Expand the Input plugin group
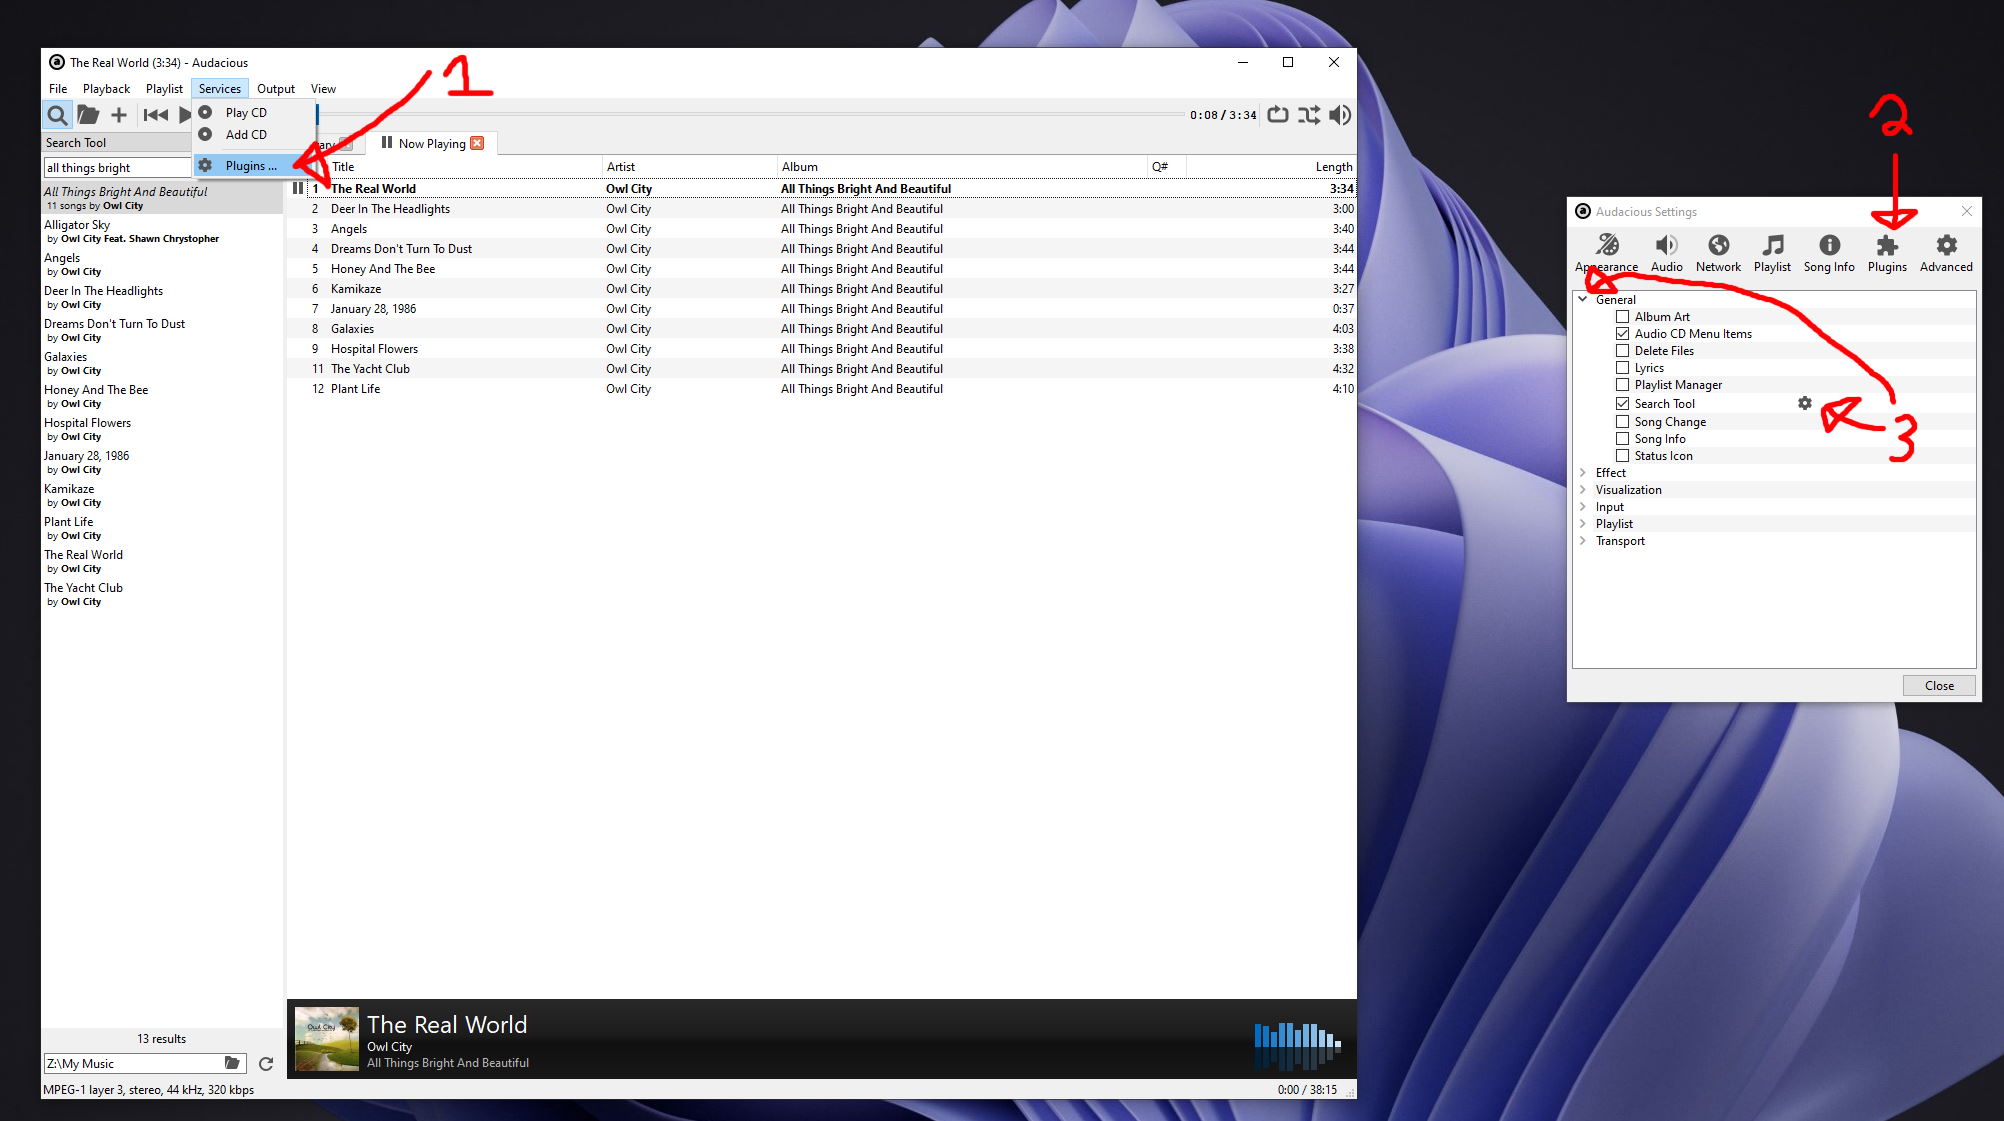Viewport: 2004px width, 1121px height. [x=1583, y=506]
